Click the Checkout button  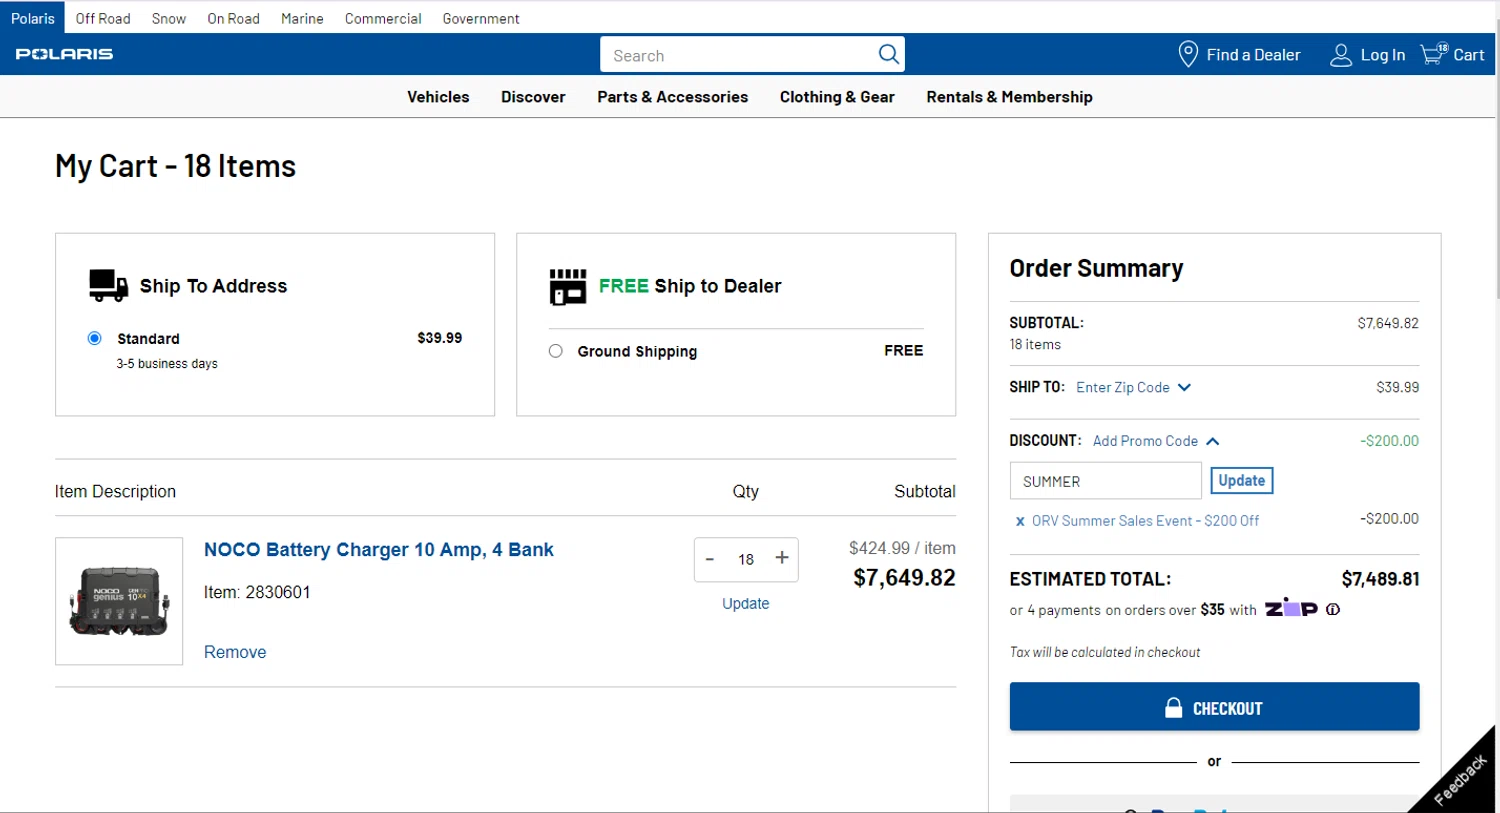1214,707
